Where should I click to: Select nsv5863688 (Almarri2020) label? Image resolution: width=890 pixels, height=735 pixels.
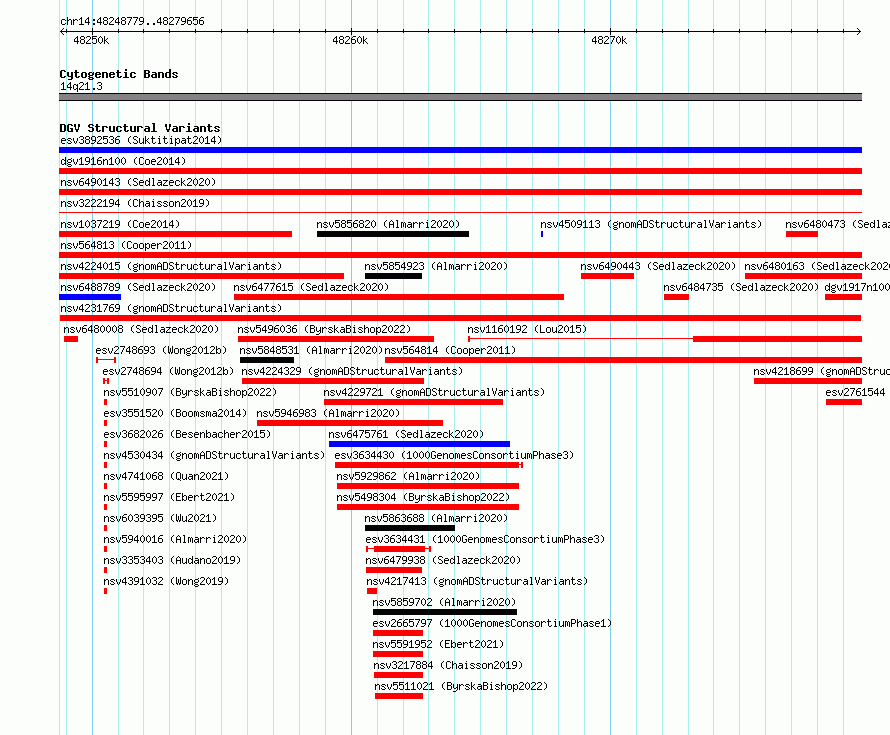436,518
